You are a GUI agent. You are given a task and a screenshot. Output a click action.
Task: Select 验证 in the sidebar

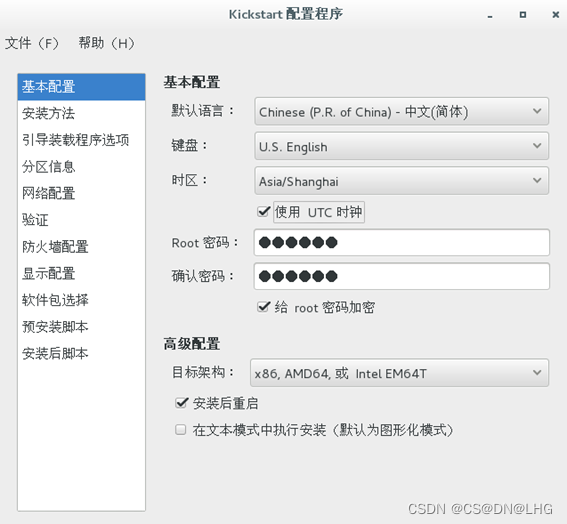[x=81, y=220]
